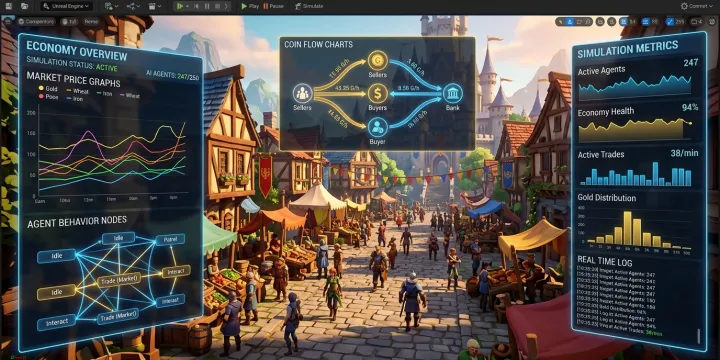This screenshot has height=360, width=720.
Task: Click the Economy Overview panel title
Action: click(77, 51)
